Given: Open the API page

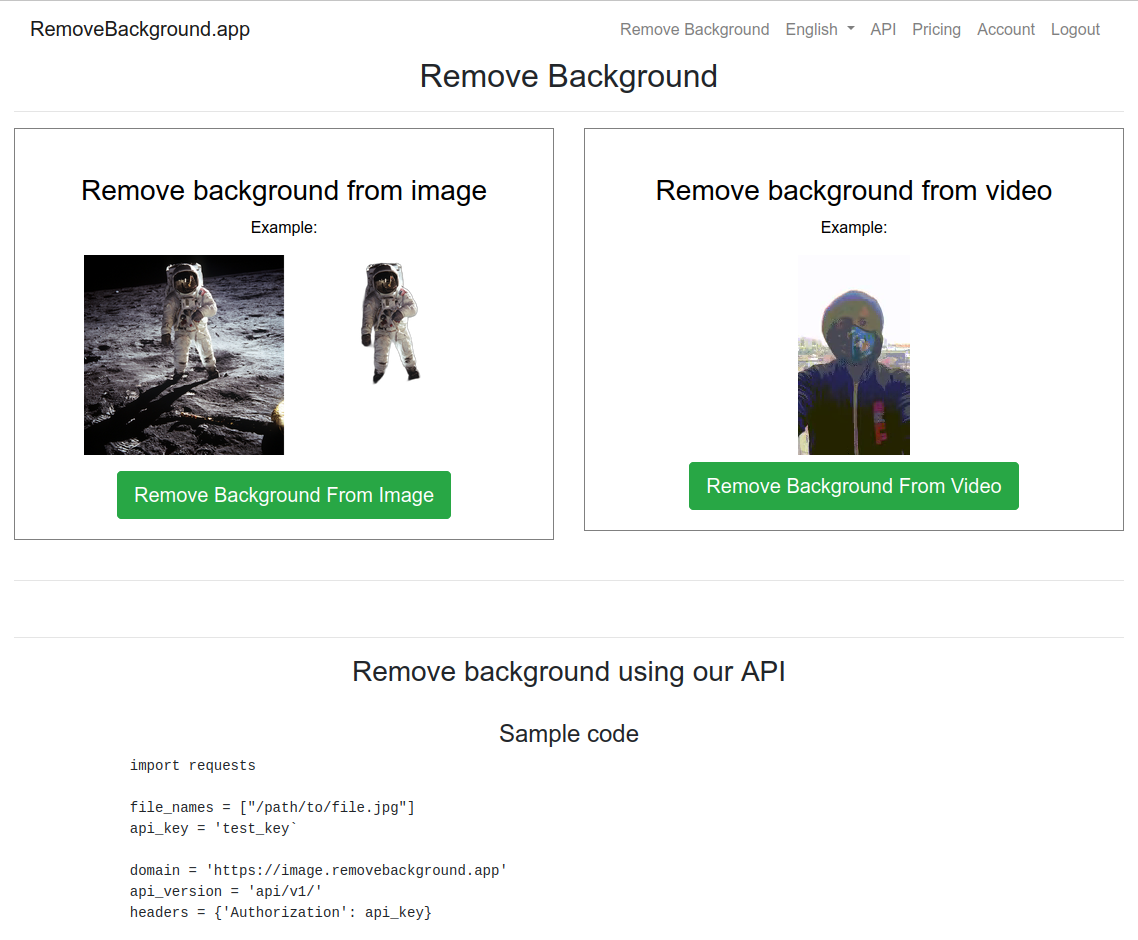Looking at the screenshot, I should point(883,29).
